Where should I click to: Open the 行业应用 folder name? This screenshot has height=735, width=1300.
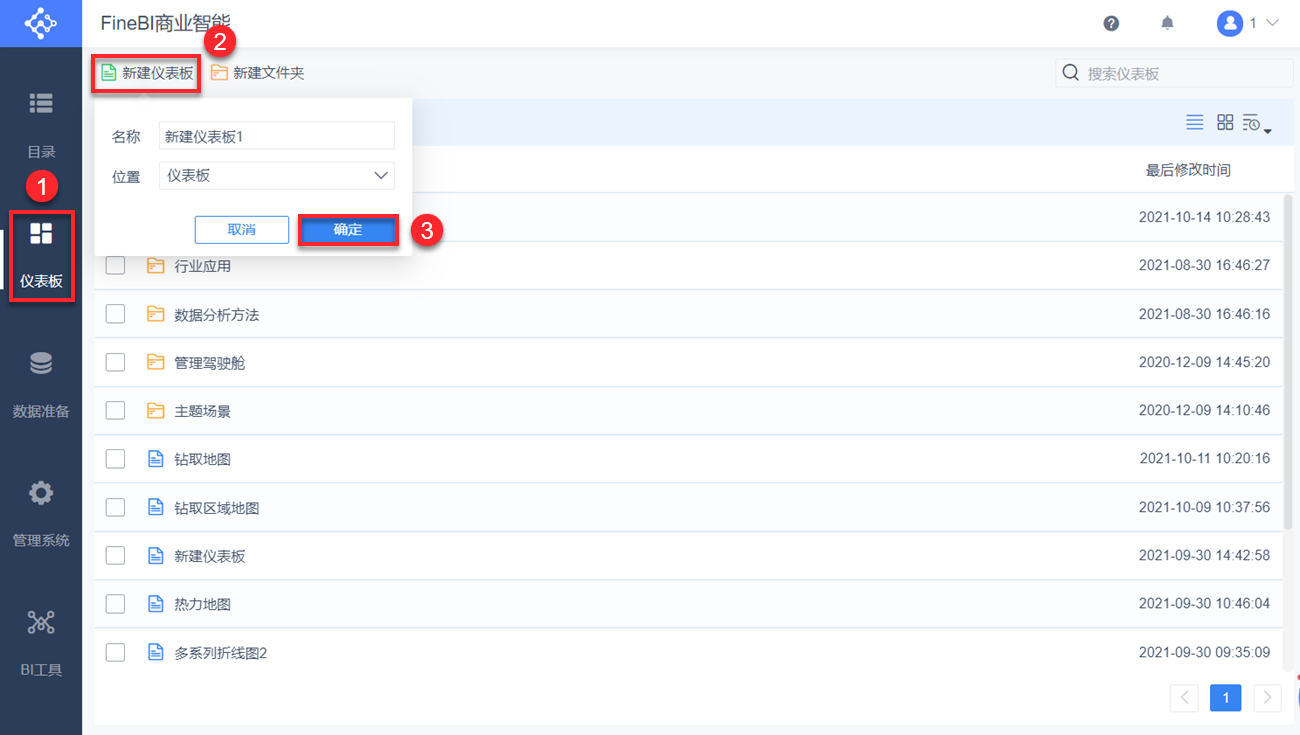203,266
